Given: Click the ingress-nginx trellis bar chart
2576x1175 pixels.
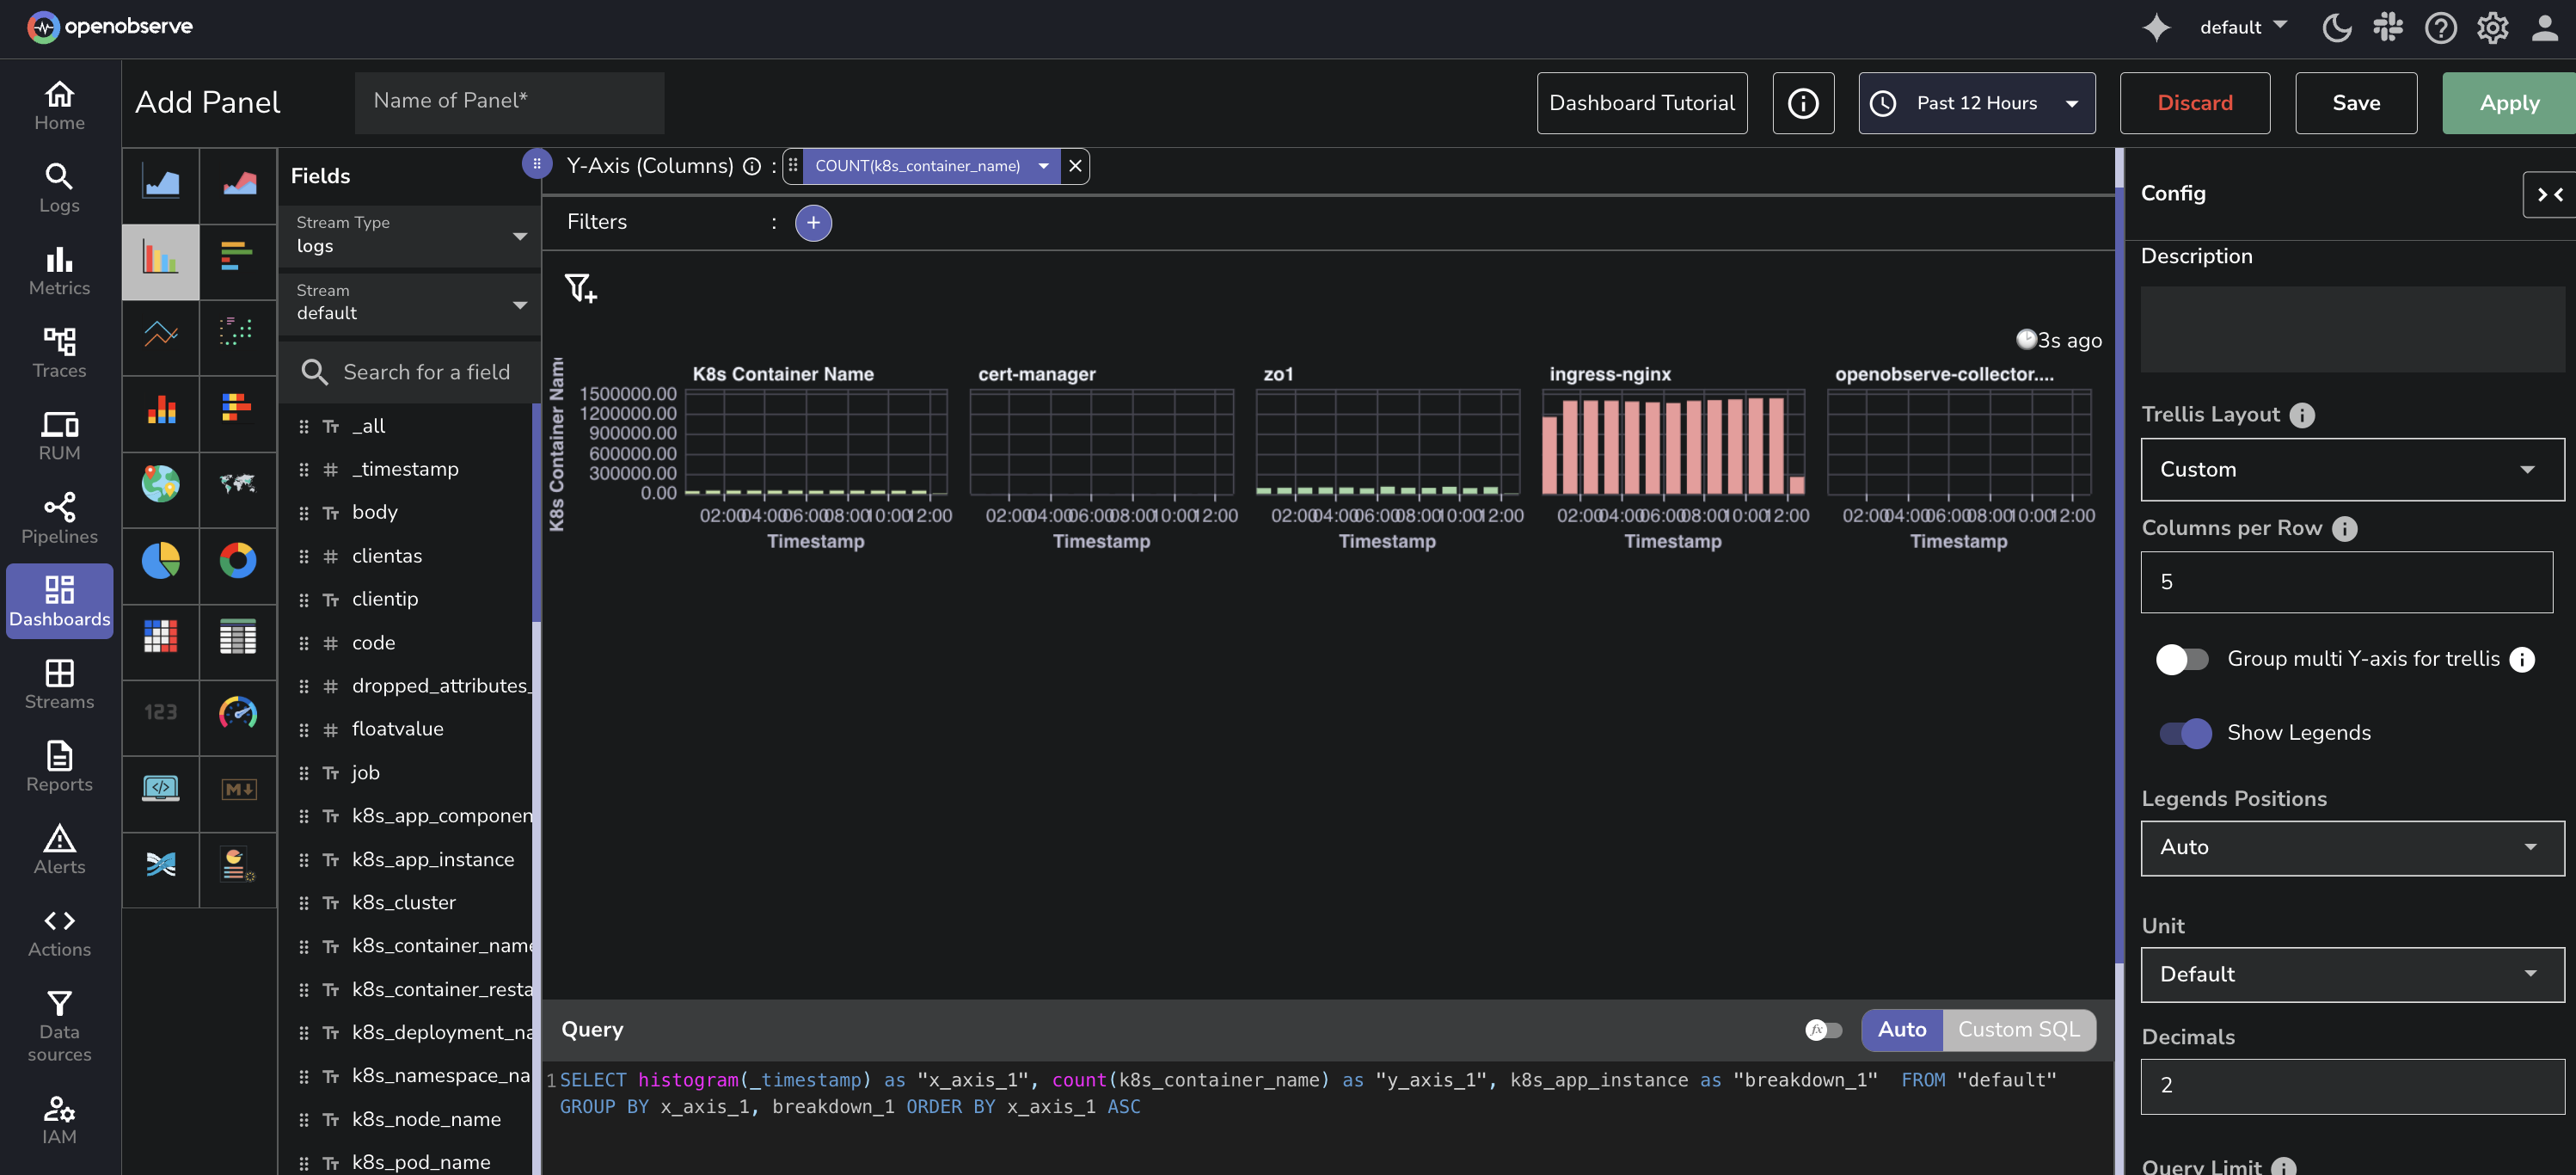Looking at the screenshot, I should pos(1672,445).
